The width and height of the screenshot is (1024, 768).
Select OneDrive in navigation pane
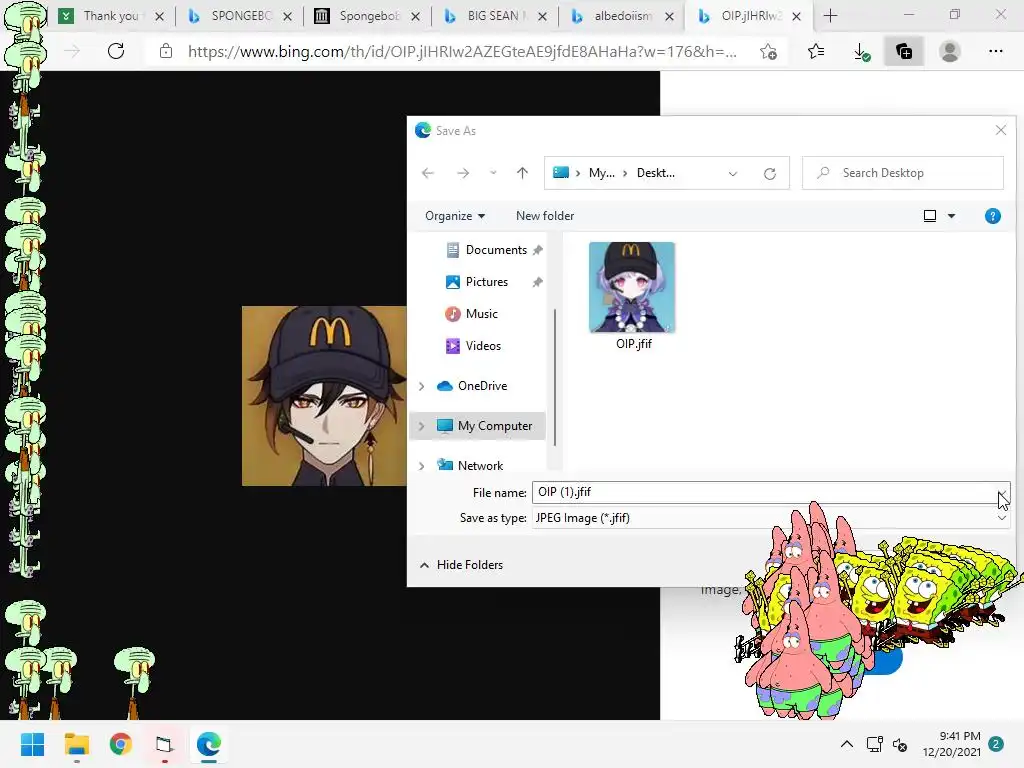coord(473,386)
